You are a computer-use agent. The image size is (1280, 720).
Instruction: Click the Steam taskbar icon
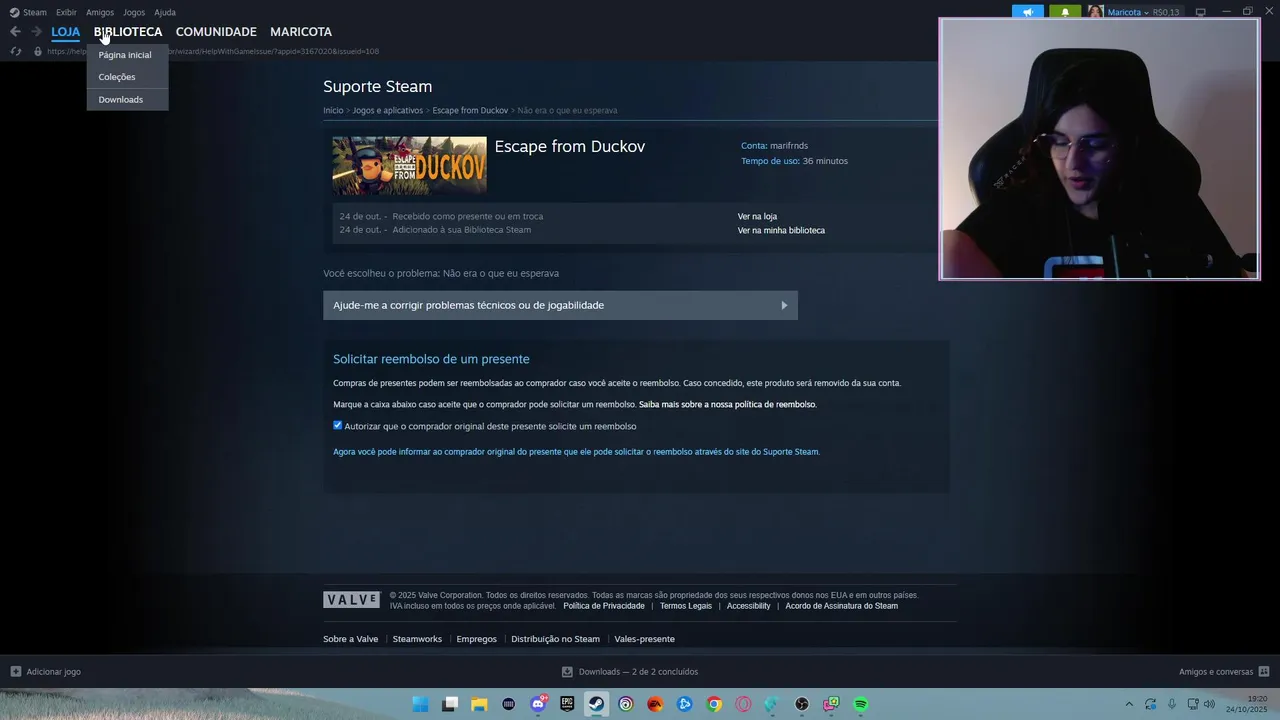tap(596, 704)
